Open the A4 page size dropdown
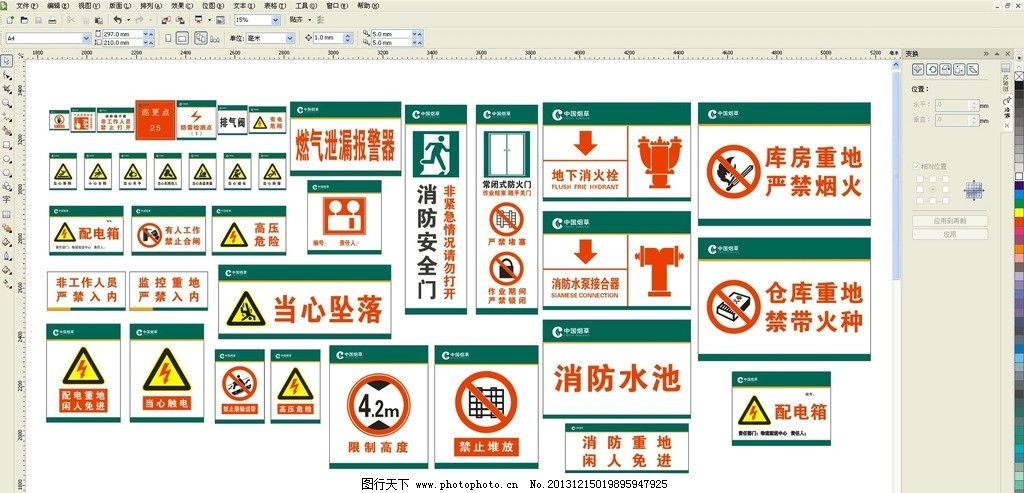Screen dimensions: 1024x493 pyautogui.click(x=86, y=39)
